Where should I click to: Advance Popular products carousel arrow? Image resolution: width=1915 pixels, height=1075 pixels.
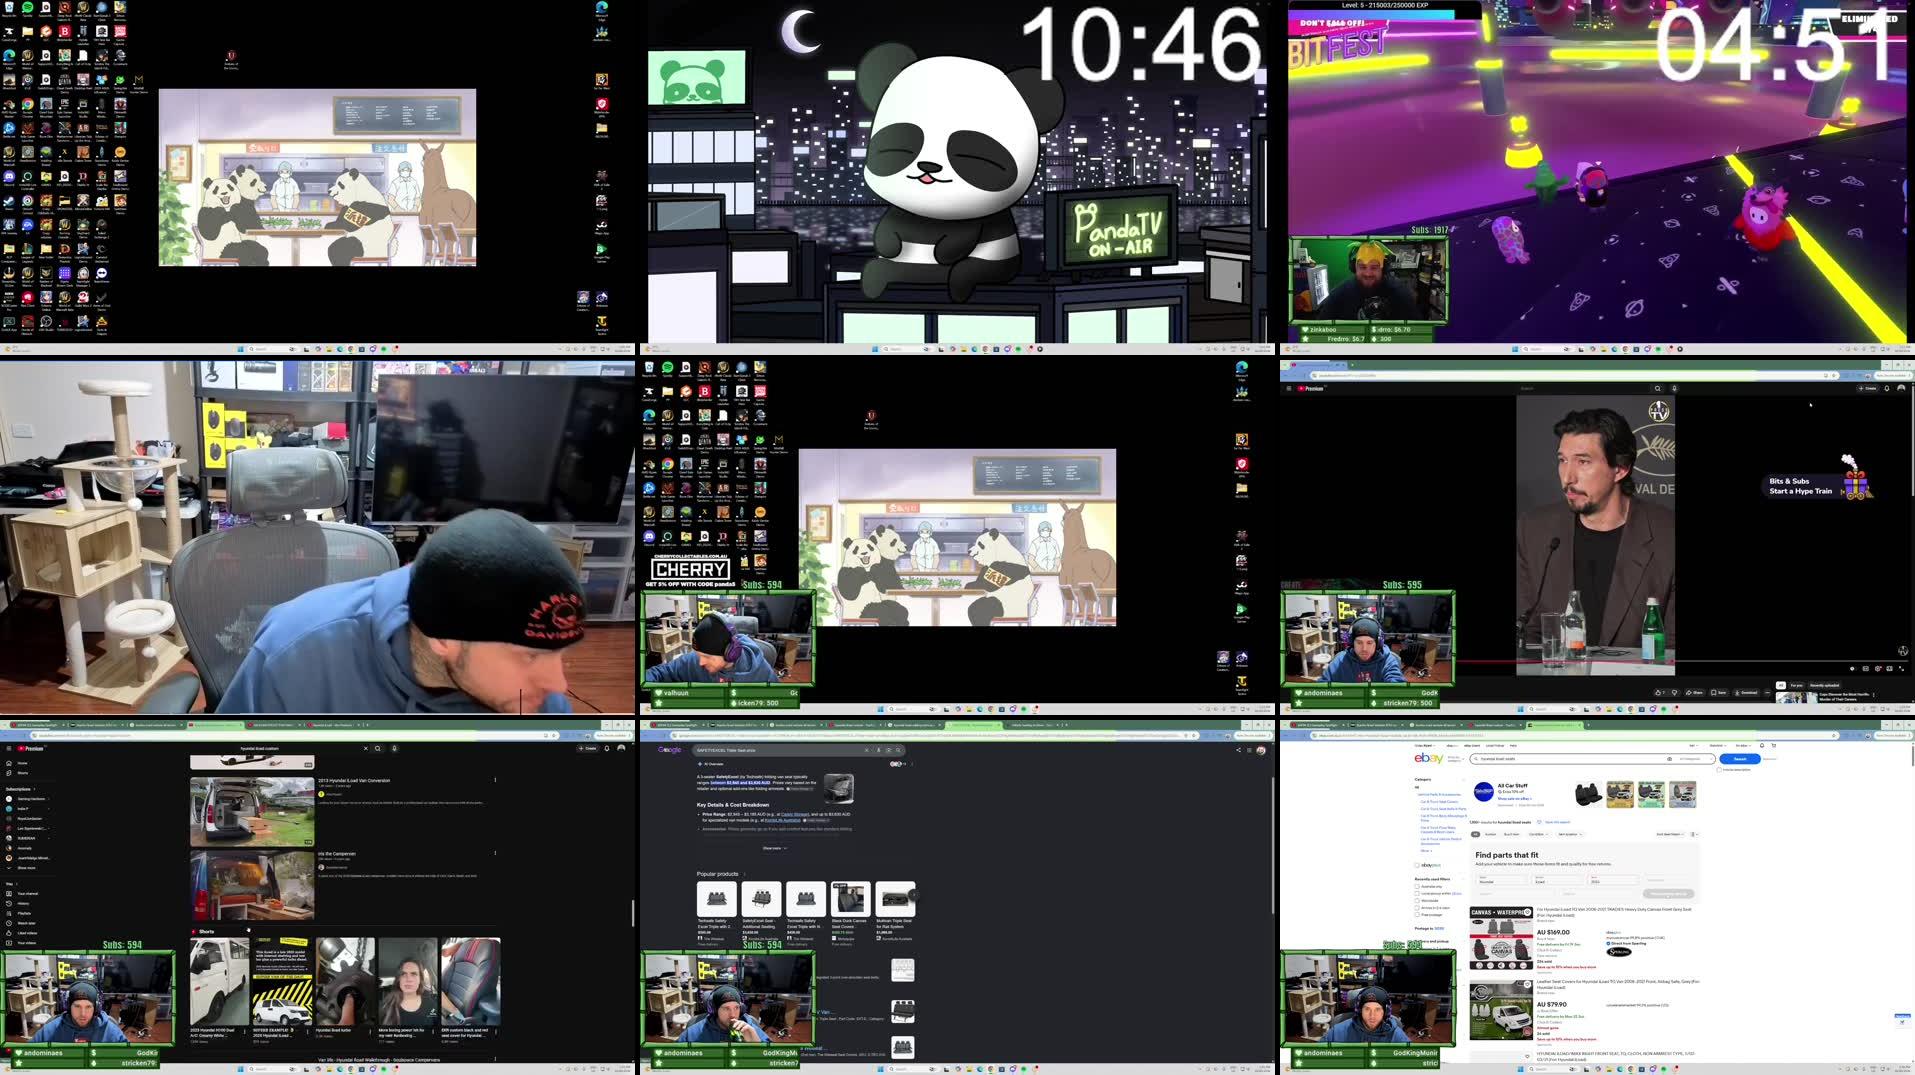tap(913, 894)
